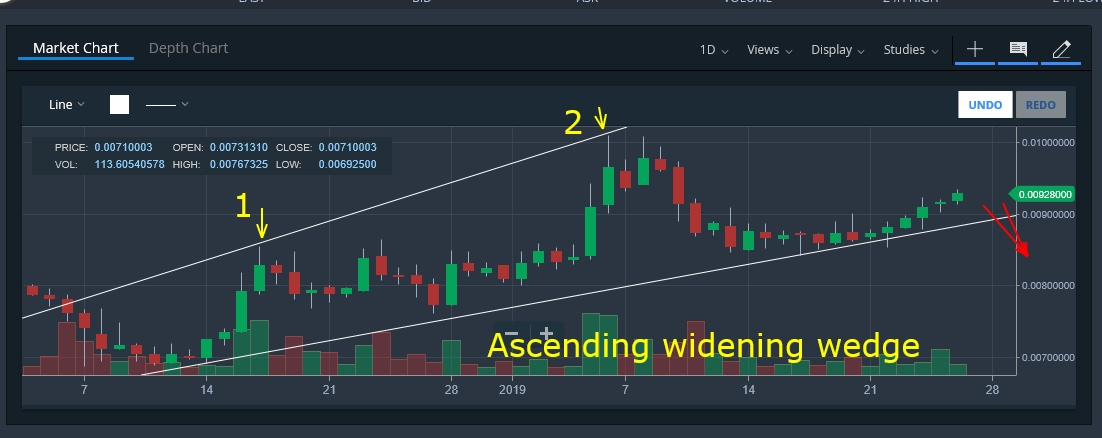This screenshot has width=1102, height=438.
Task: Click the OPEN value 0.00731310
Action: pyautogui.click(x=238, y=148)
